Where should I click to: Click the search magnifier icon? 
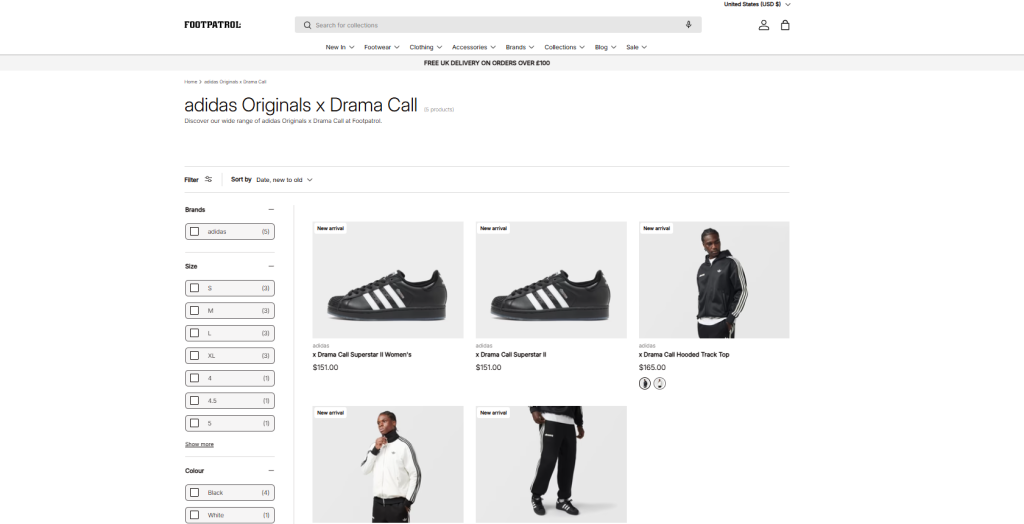click(307, 25)
